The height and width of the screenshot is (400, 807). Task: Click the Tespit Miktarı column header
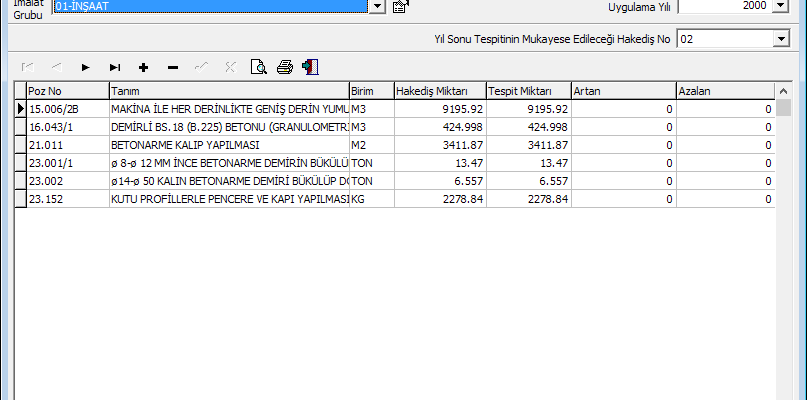528,91
